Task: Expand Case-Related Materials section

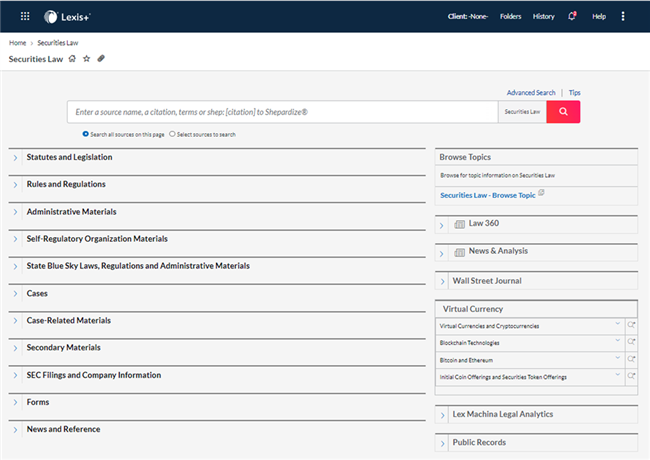Action: point(15,321)
